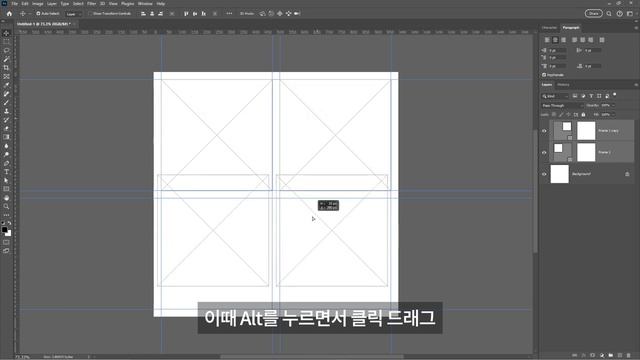This screenshot has height=360, width=640.
Task: Click the Create new layer icon
Action: point(620,356)
